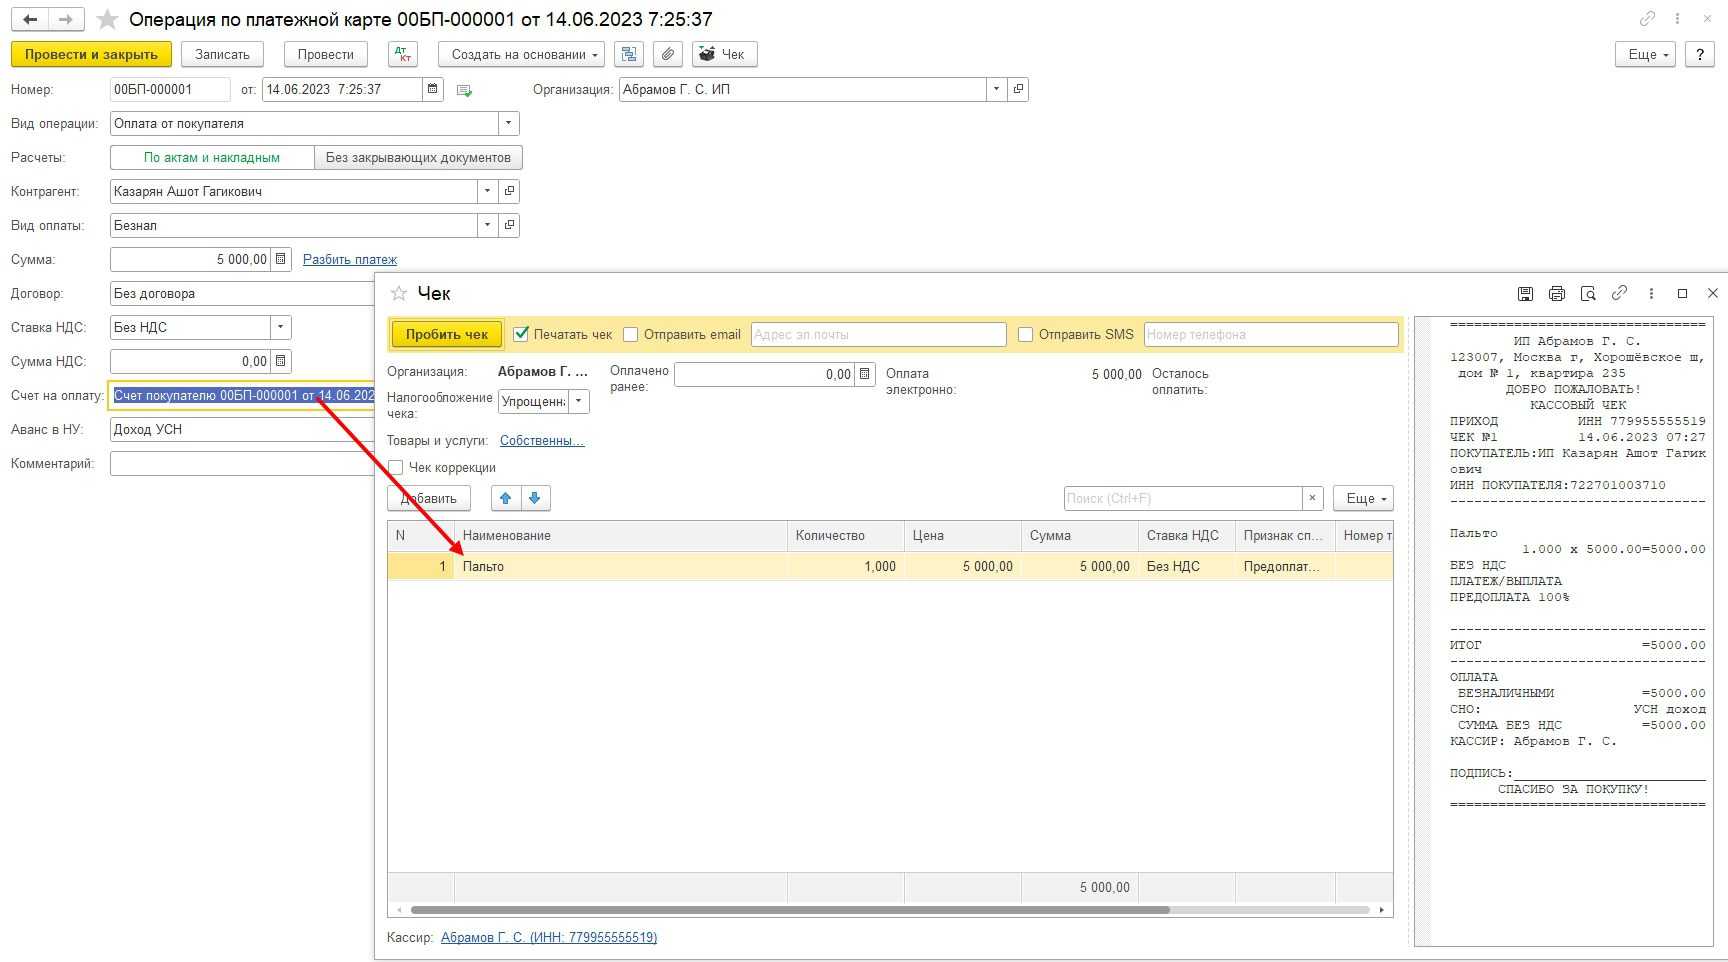Click the save diskette icon in Чек window

[1525, 293]
